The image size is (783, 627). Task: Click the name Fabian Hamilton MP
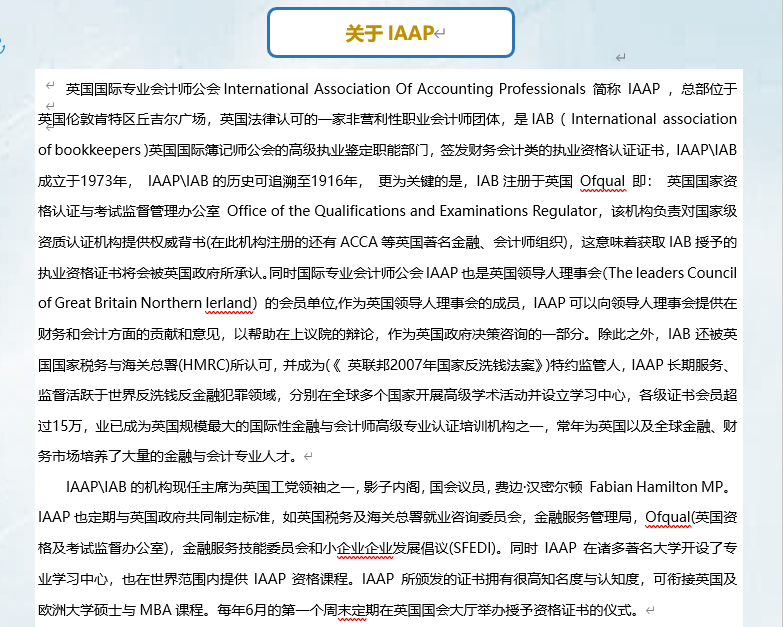(x=656, y=487)
